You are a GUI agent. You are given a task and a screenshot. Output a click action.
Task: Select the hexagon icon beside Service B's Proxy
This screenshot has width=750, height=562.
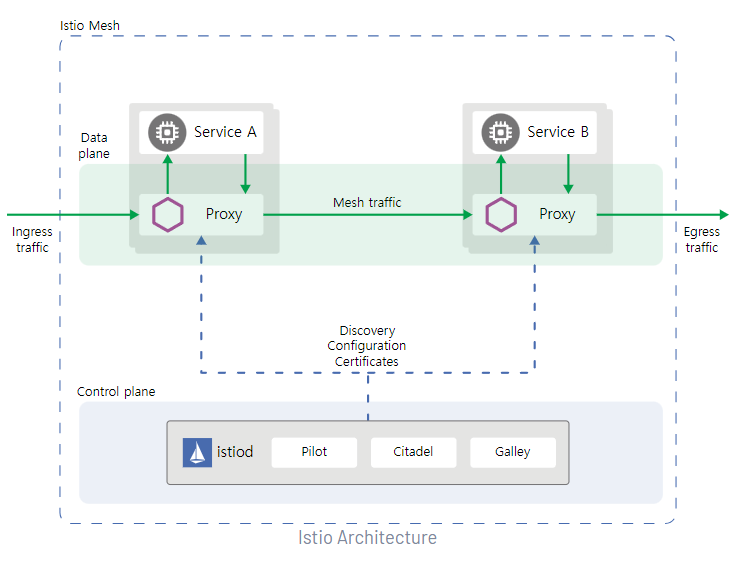click(501, 214)
